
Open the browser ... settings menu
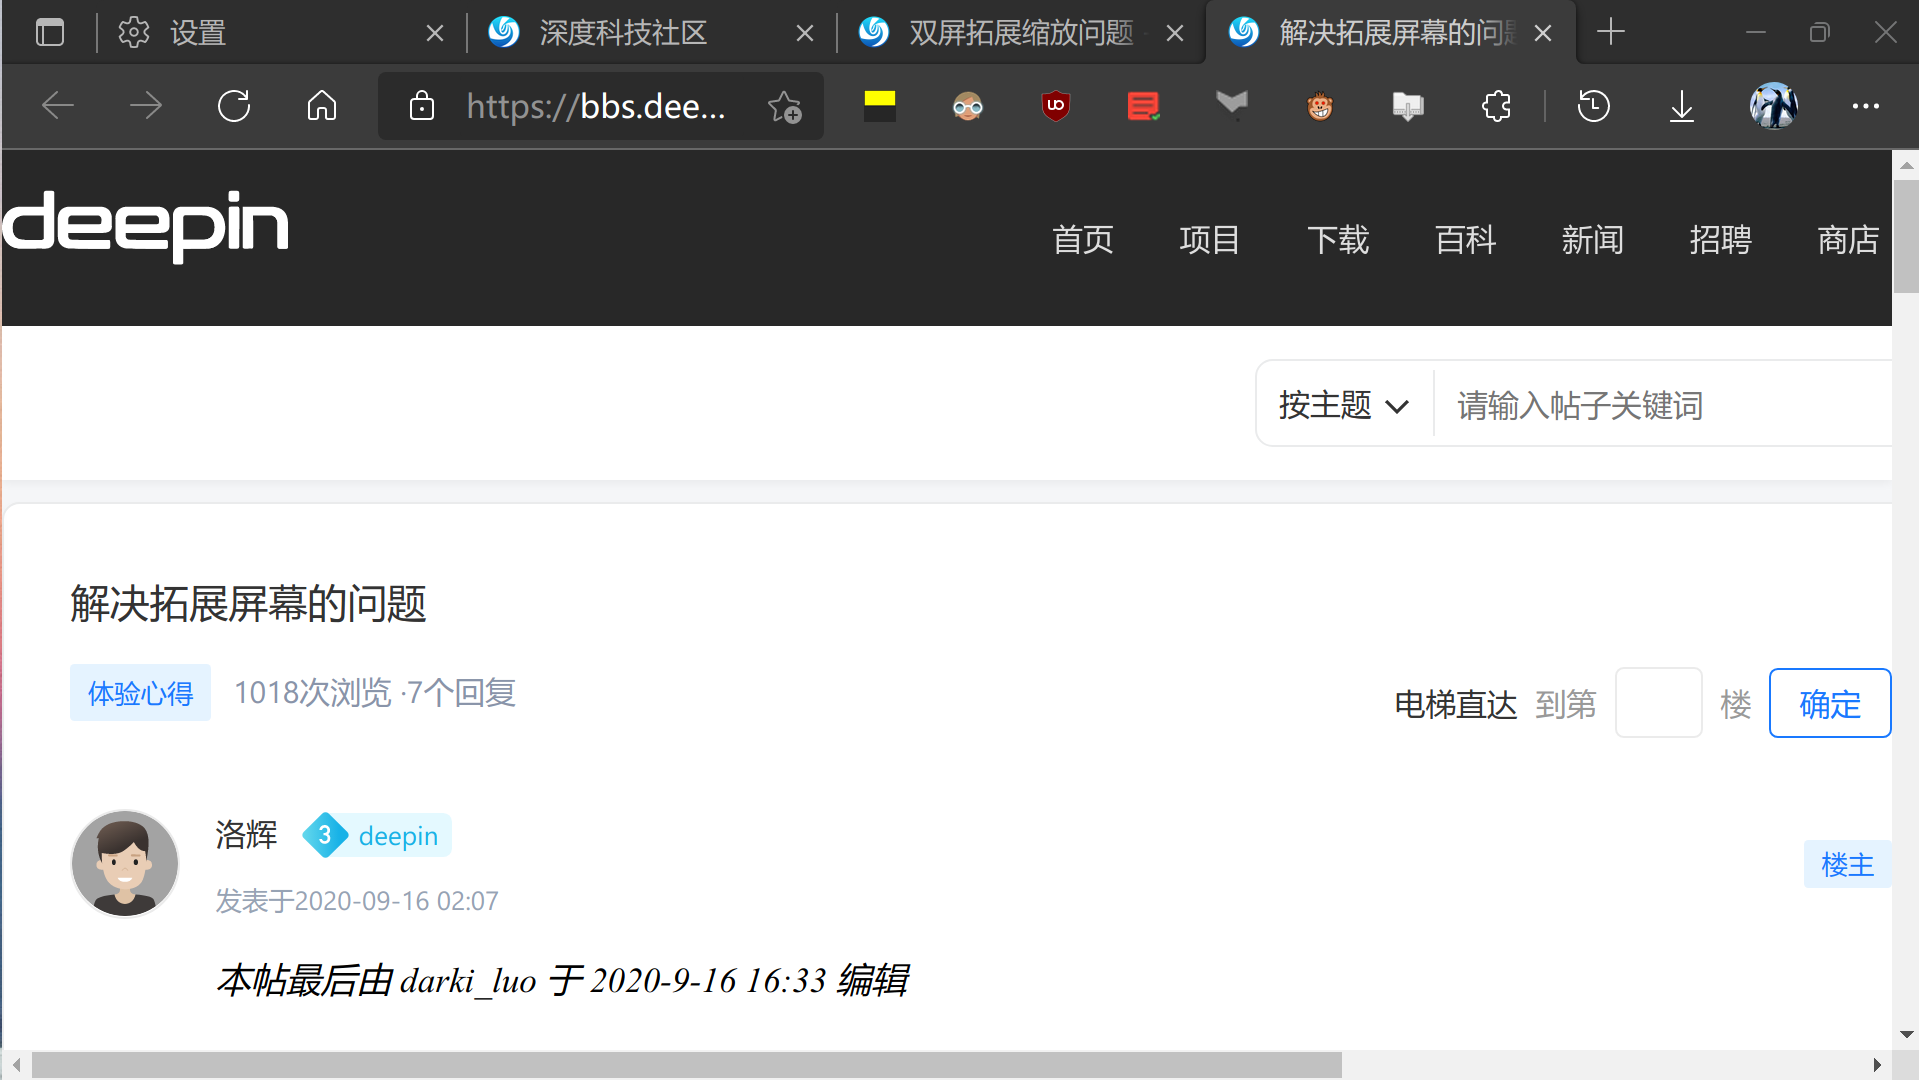pos(1866,106)
